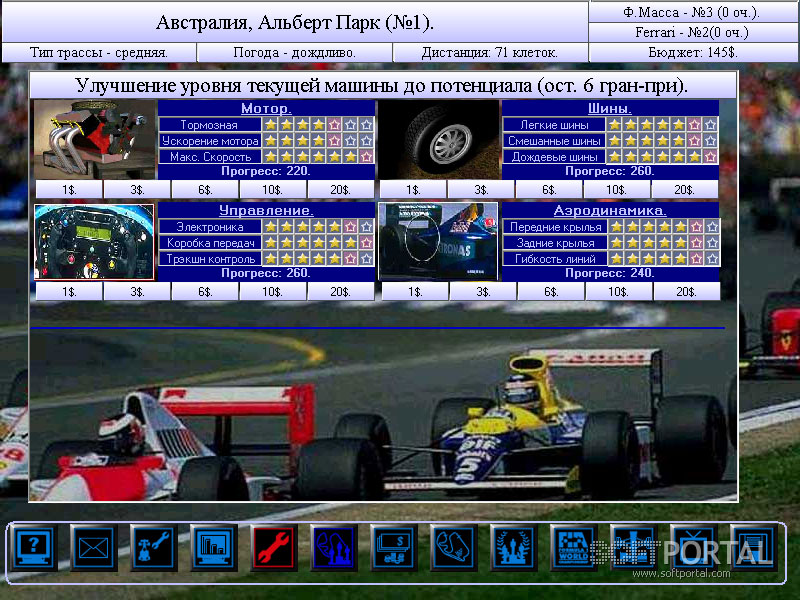Open car setup icon with car and wrench
This screenshot has height=600, width=800.
(154, 548)
